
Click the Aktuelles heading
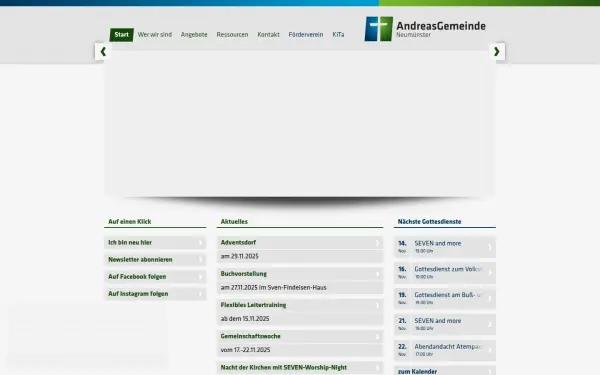point(234,222)
